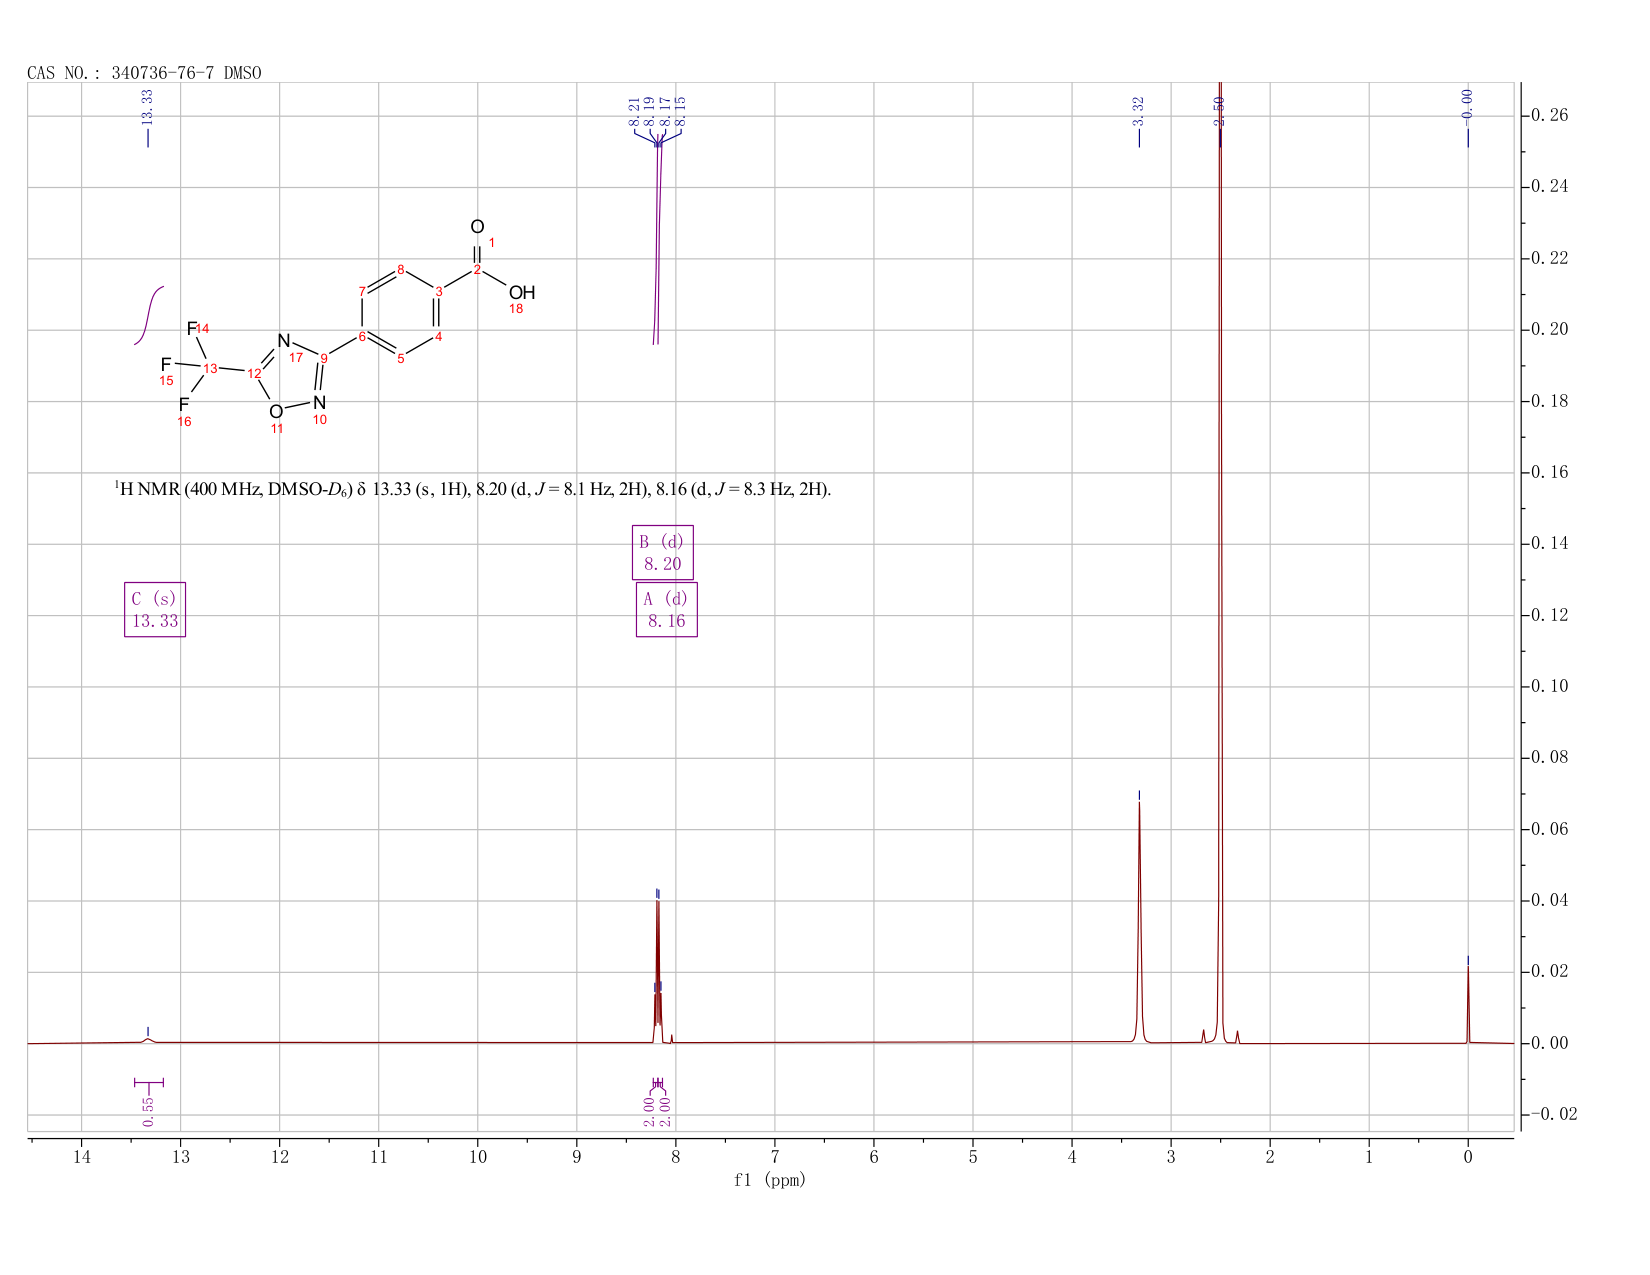Select the B (d) 8.20 multiplet box
The height and width of the screenshot is (1275, 1650).
[x=662, y=552]
